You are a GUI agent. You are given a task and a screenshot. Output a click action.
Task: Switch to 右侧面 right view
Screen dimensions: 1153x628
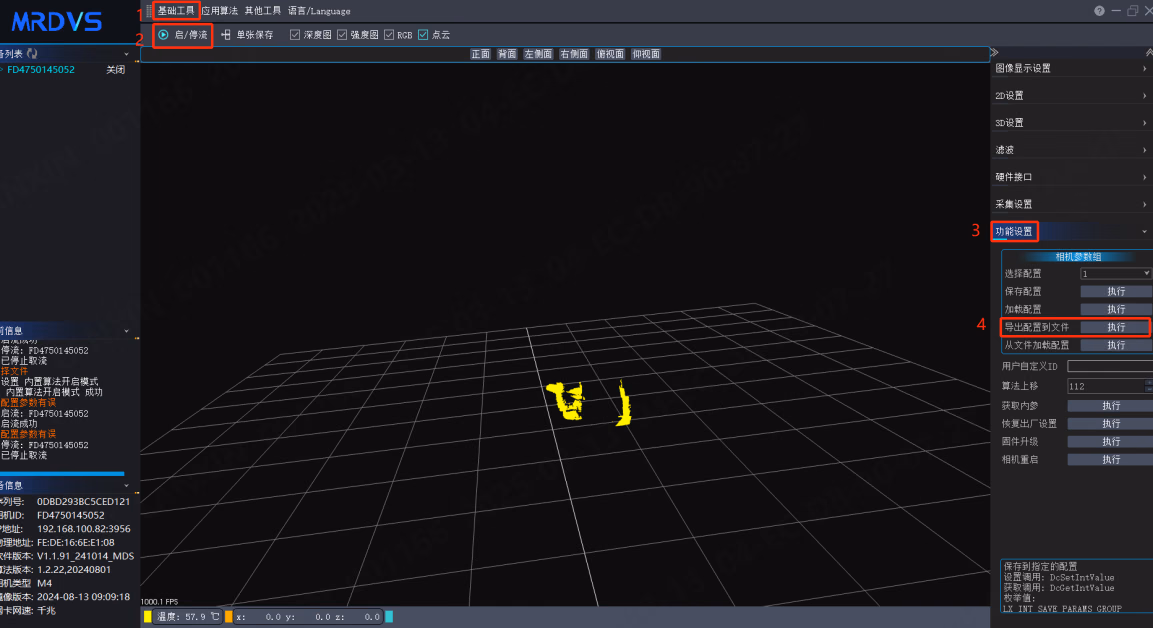click(x=574, y=54)
